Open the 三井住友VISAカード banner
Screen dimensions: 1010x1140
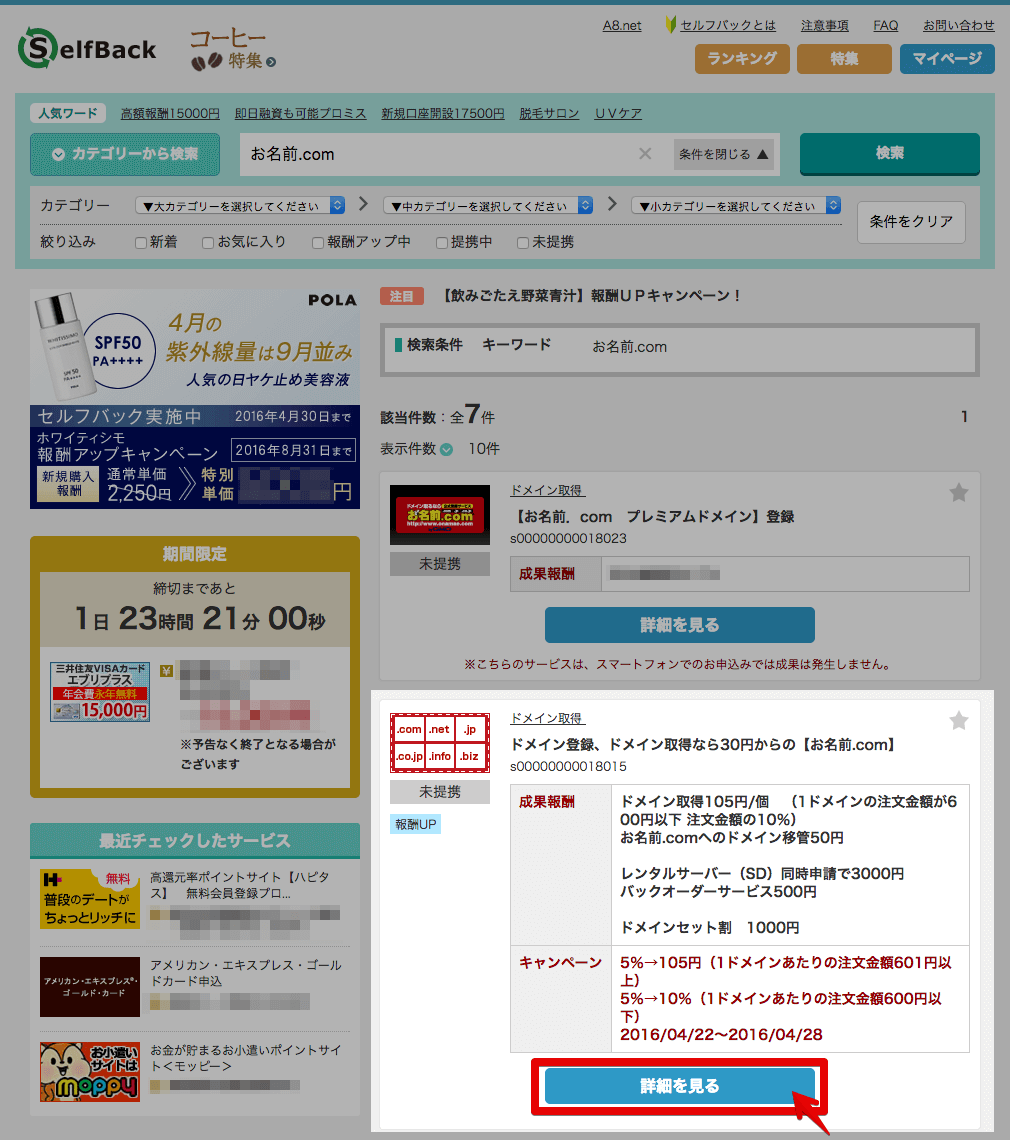(100, 691)
